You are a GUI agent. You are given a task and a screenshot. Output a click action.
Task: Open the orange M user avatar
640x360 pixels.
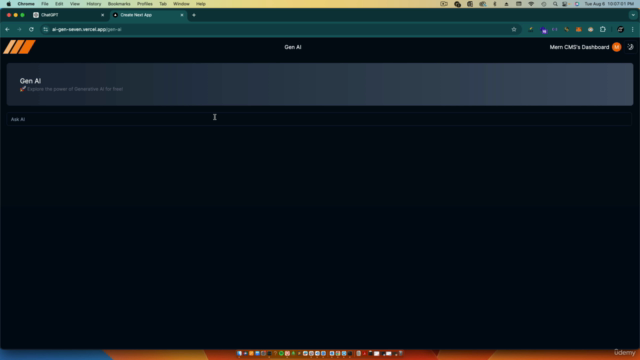point(616,47)
